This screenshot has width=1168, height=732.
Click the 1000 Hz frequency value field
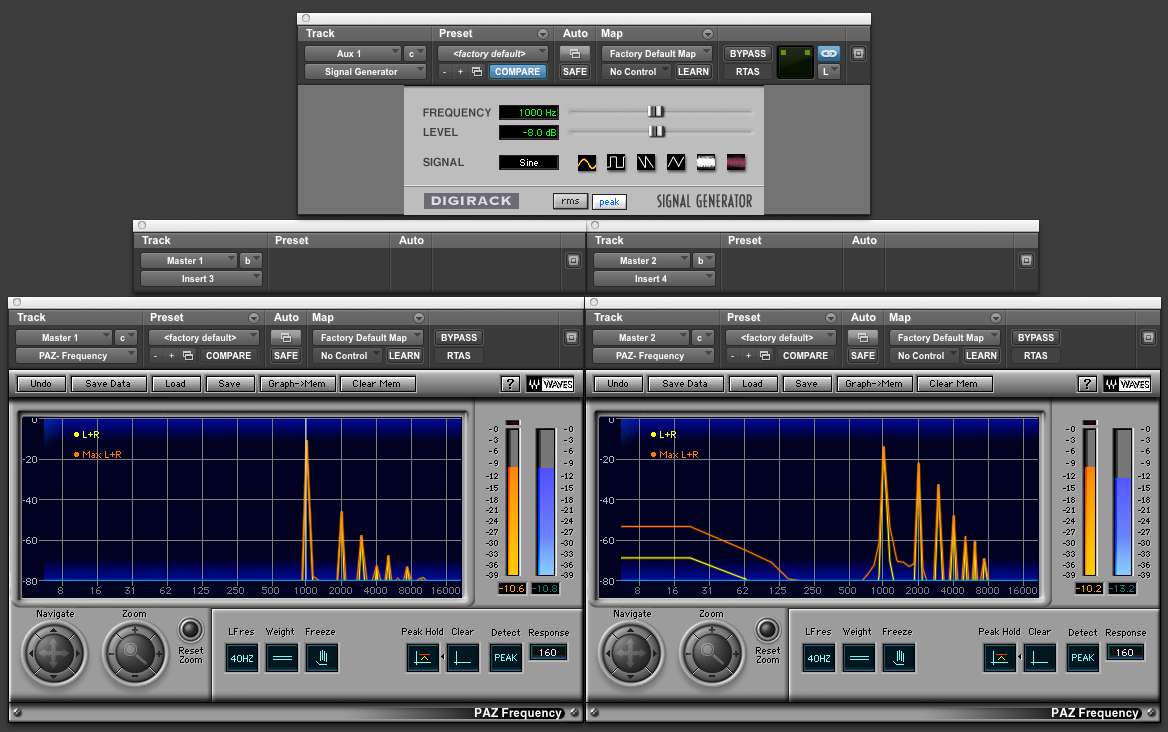529,112
